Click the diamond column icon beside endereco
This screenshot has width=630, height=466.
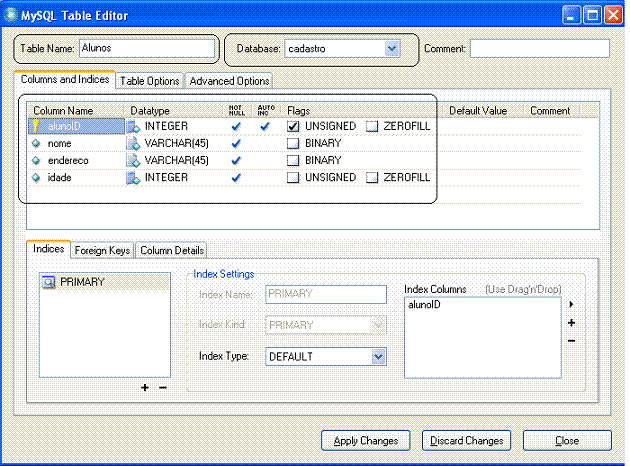click(36, 161)
